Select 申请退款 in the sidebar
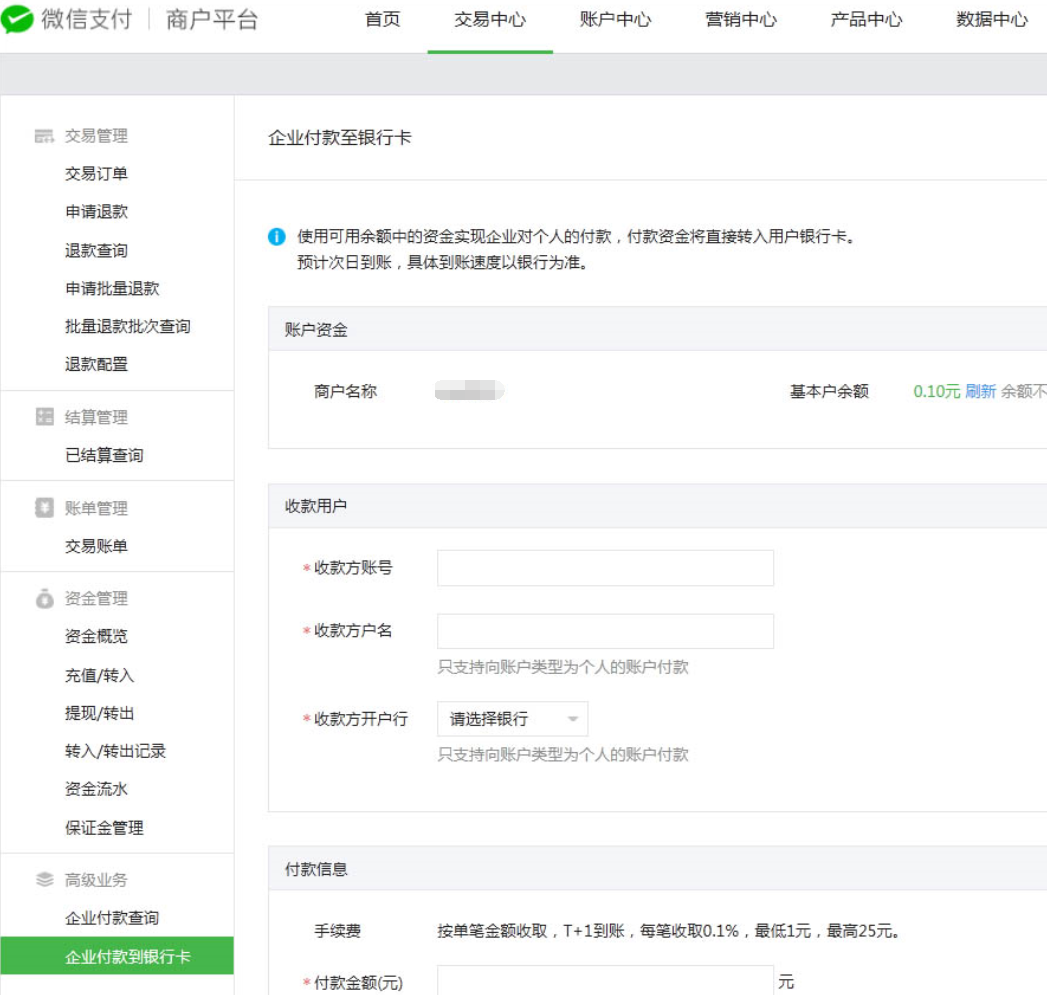Viewport: 1047px width, 995px height. coord(96,212)
